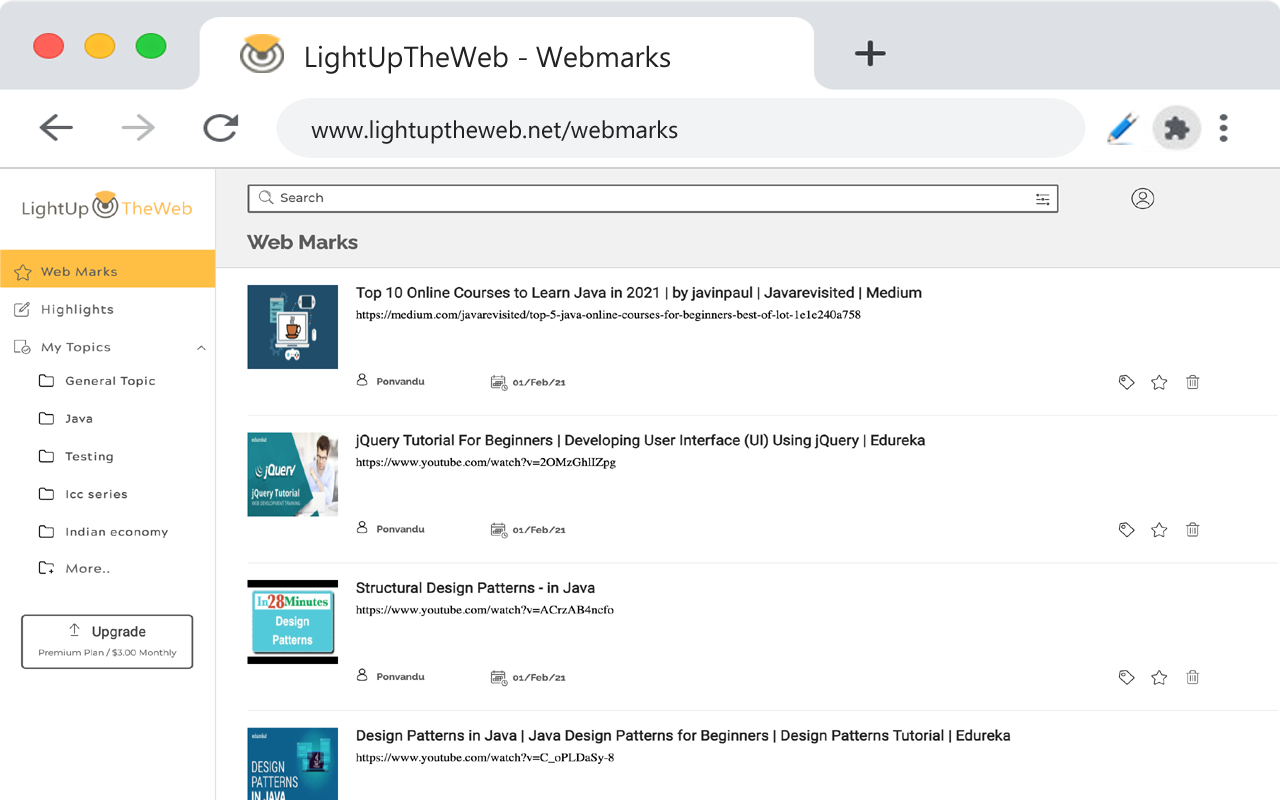Viewport: 1280px width, 800px height.
Task: Click the date calendar icon on Java Courses row
Action: pyautogui.click(x=498, y=382)
